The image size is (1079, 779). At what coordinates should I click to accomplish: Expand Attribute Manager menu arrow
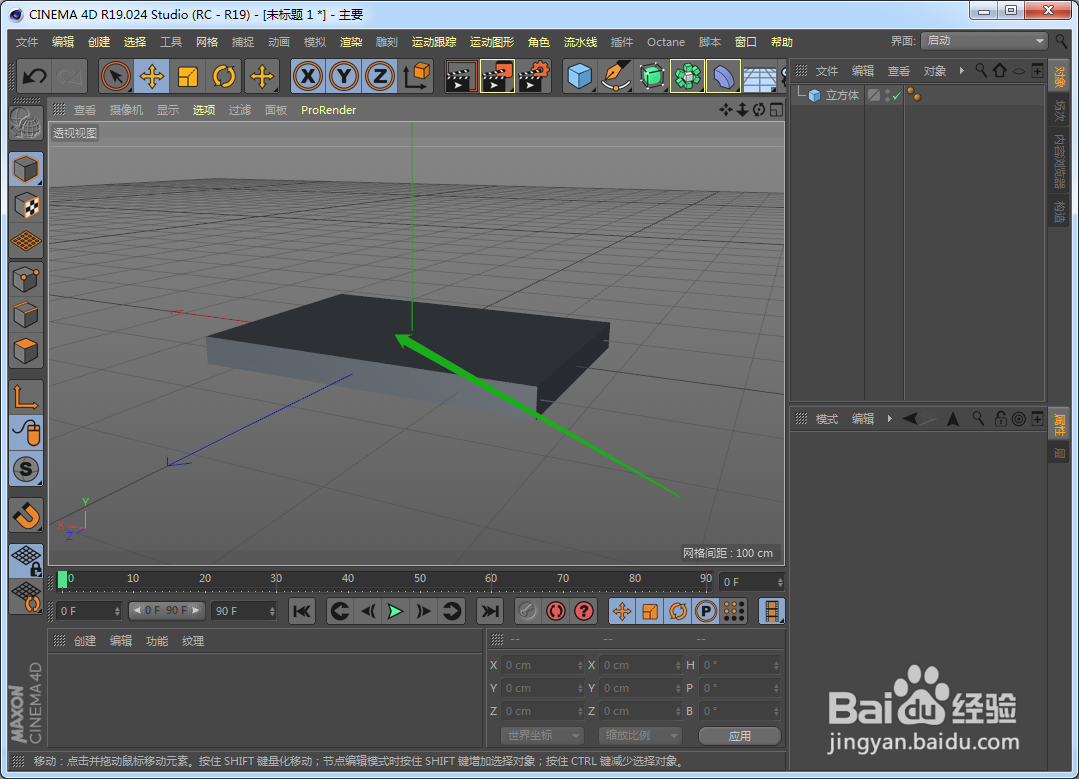889,418
